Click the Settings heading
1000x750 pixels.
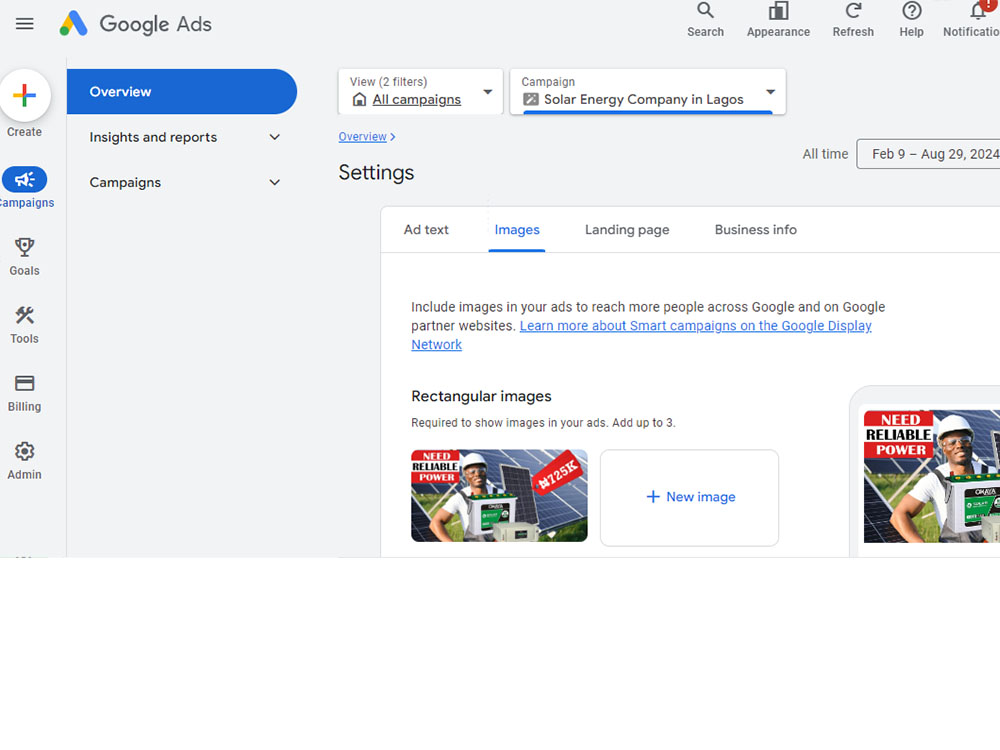click(376, 173)
